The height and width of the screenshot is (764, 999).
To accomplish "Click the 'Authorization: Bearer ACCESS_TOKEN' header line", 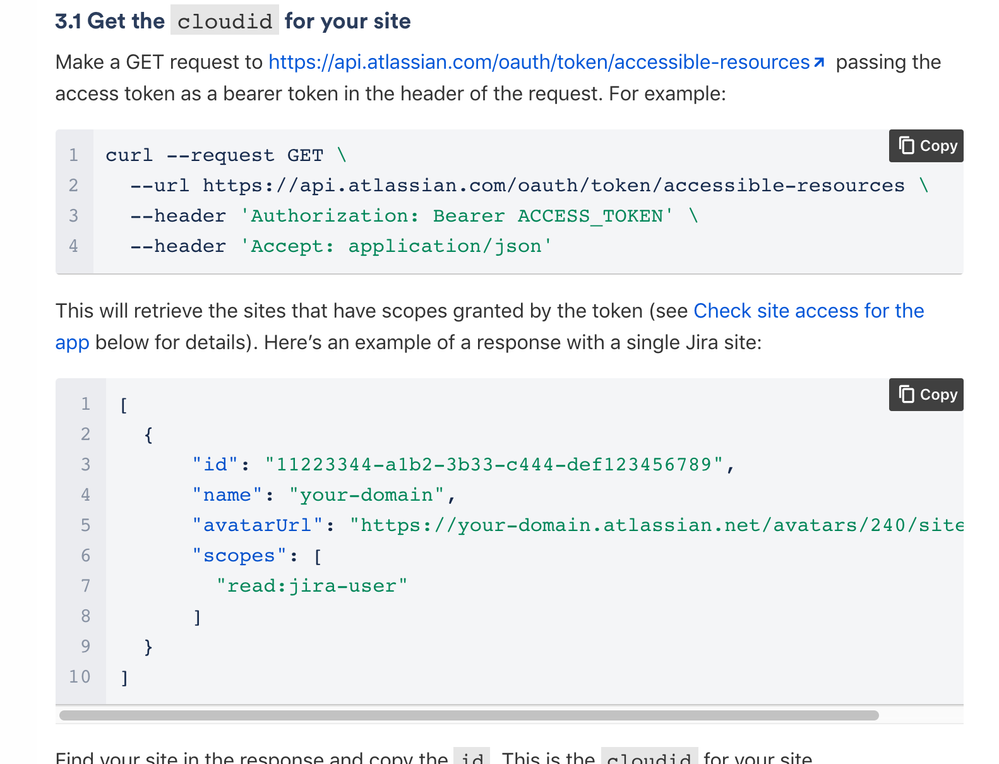I will click(x=414, y=216).
